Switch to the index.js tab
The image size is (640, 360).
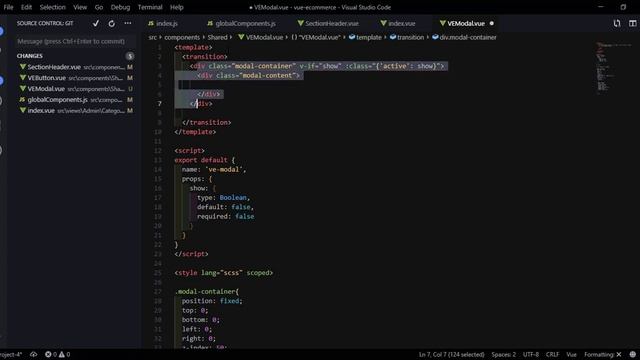click(163, 24)
